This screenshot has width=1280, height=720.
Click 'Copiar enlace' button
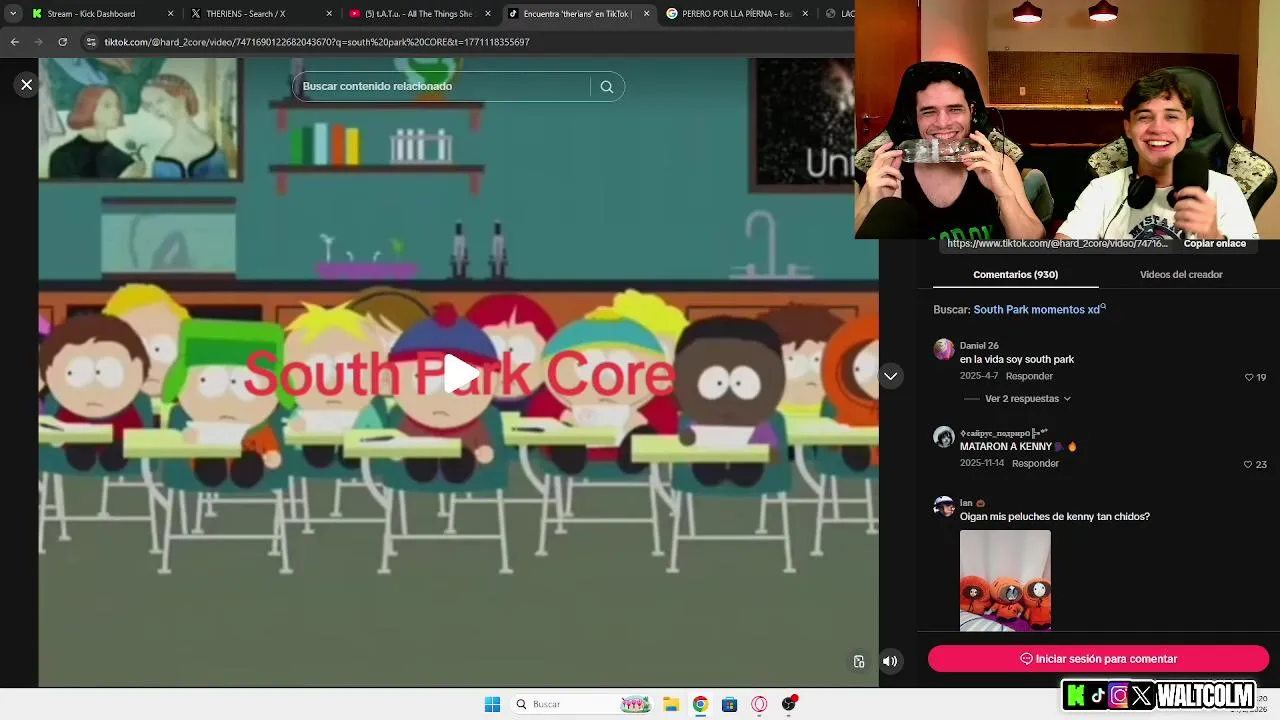(x=1214, y=243)
